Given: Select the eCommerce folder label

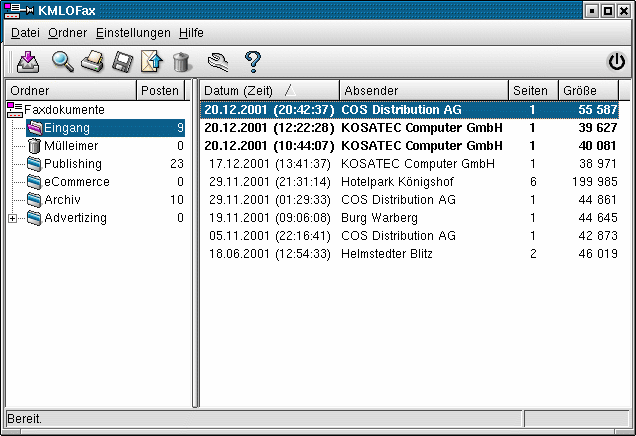Looking at the screenshot, I should (77, 182).
